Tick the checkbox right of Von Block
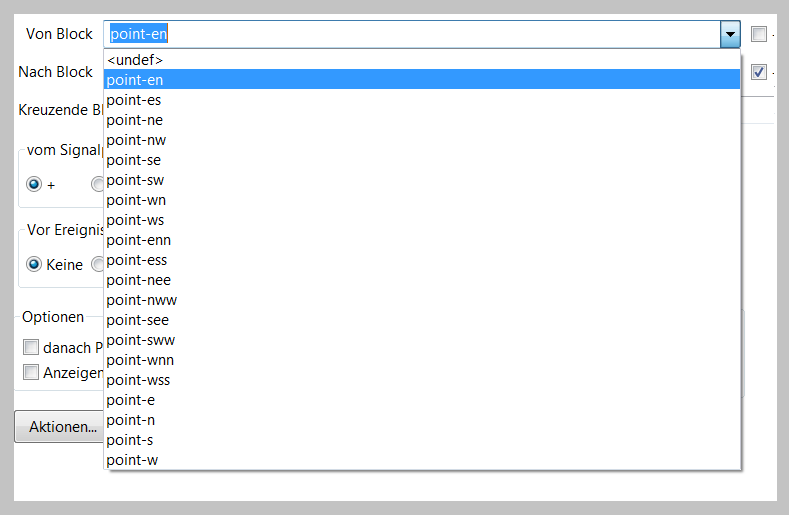This screenshot has width=789, height=515. coord(759,34)
